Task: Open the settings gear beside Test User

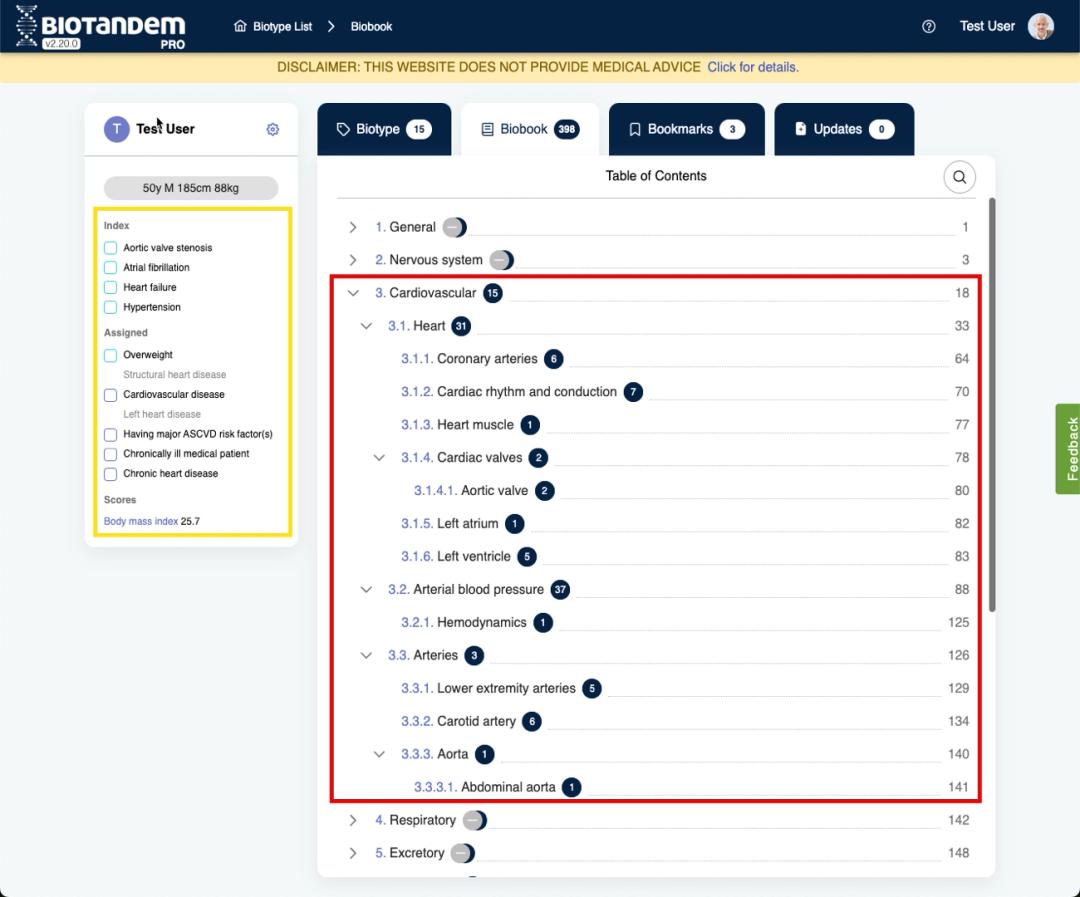Action: point(273,129)
